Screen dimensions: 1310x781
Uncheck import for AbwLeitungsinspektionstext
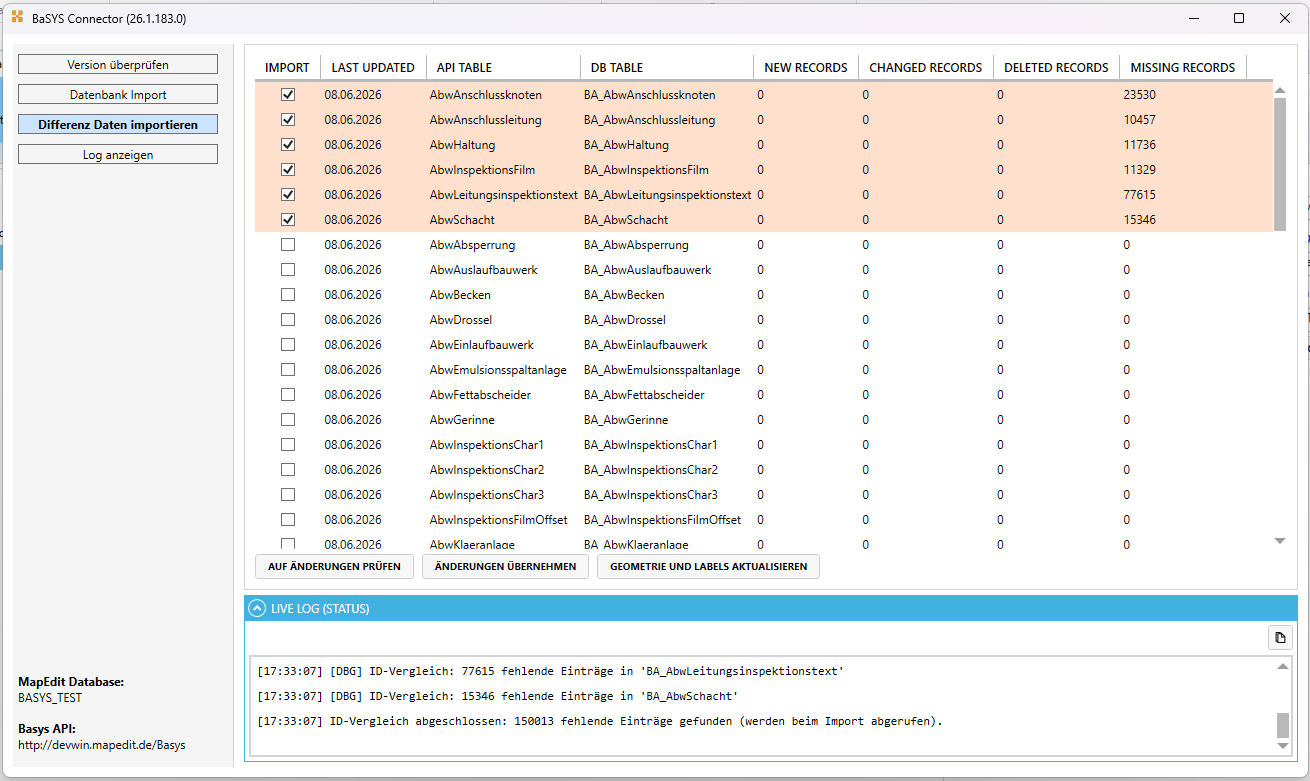(x=288, y=195)
